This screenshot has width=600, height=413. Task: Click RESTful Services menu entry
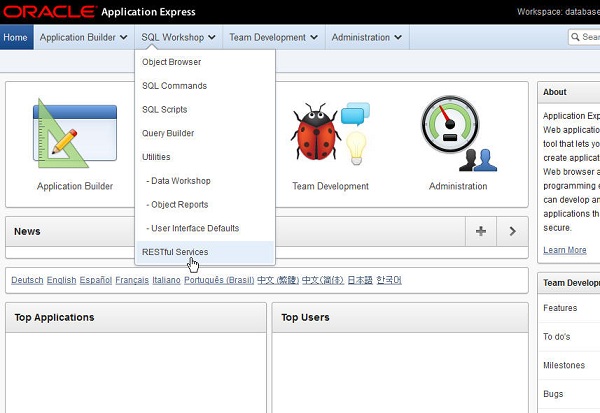[205, 252]
